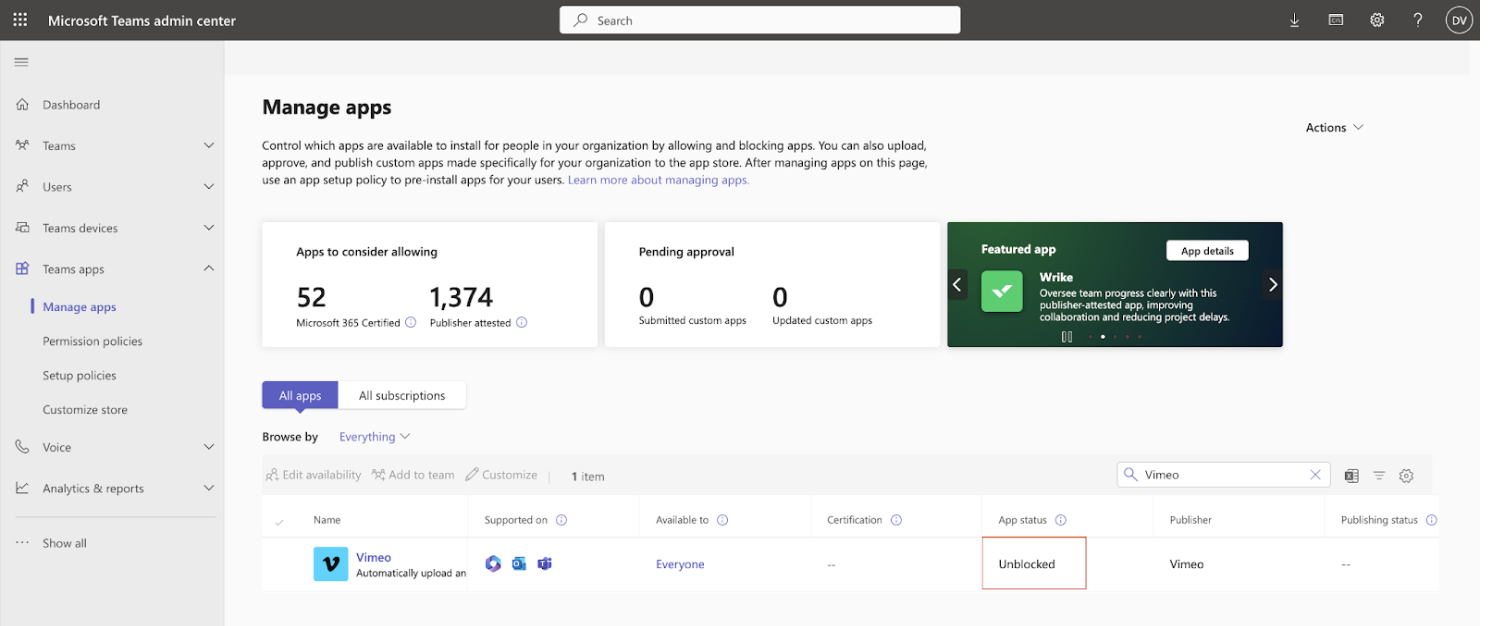
Task: Toggle the select-all checkmark in table header
Action: pos(279,521)
